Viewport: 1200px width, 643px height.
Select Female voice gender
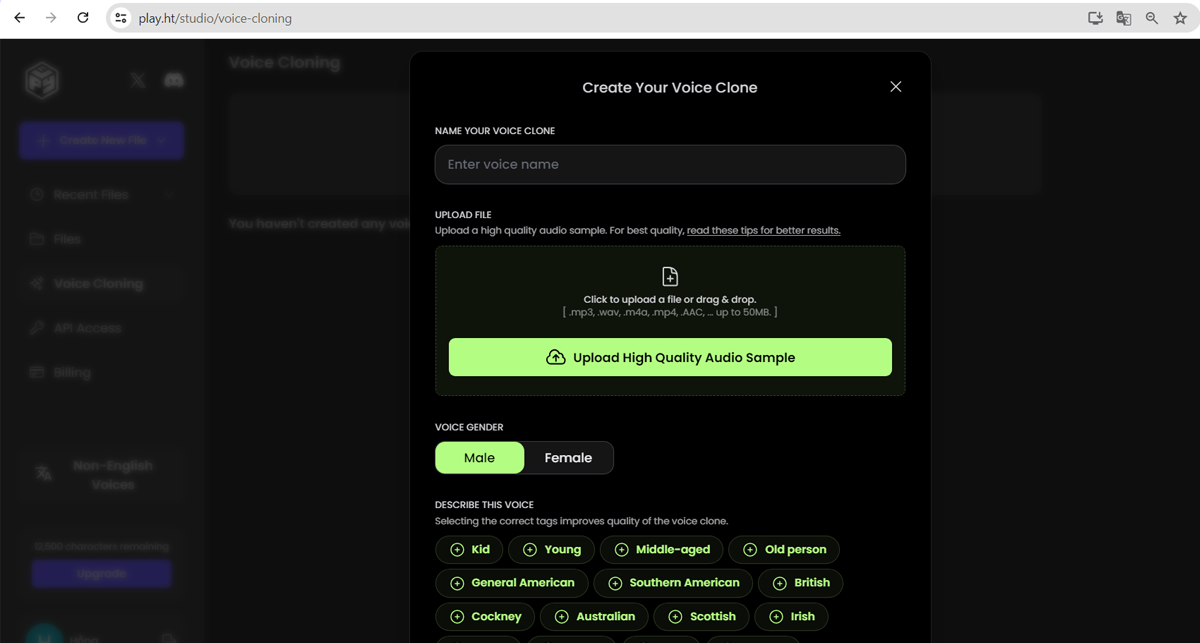[568, 458]
